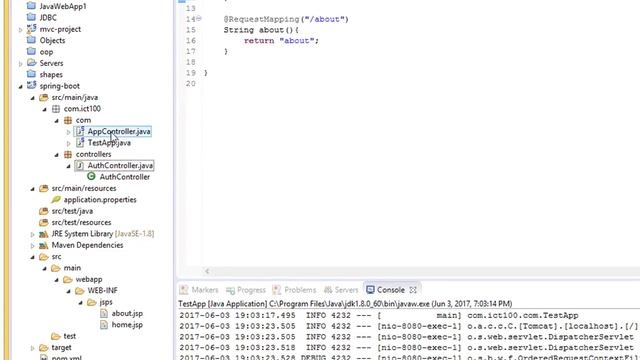Viewport: 640px width, 360px height.
Task: Switch to the Progress tab
Action: click(x=246, y=290)
